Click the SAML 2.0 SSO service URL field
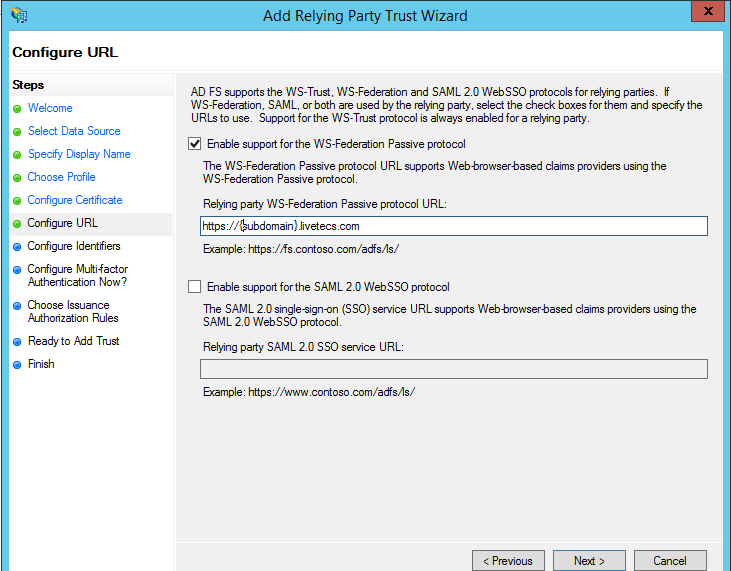 454,369
